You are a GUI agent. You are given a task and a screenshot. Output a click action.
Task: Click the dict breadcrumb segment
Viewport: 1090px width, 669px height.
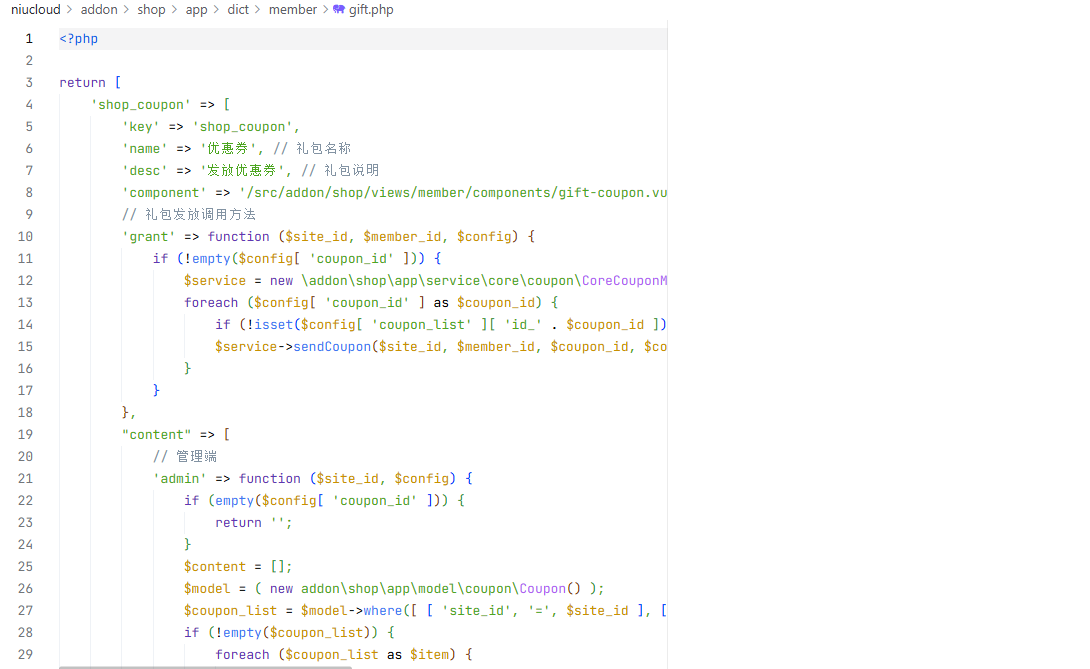point(238,10)
